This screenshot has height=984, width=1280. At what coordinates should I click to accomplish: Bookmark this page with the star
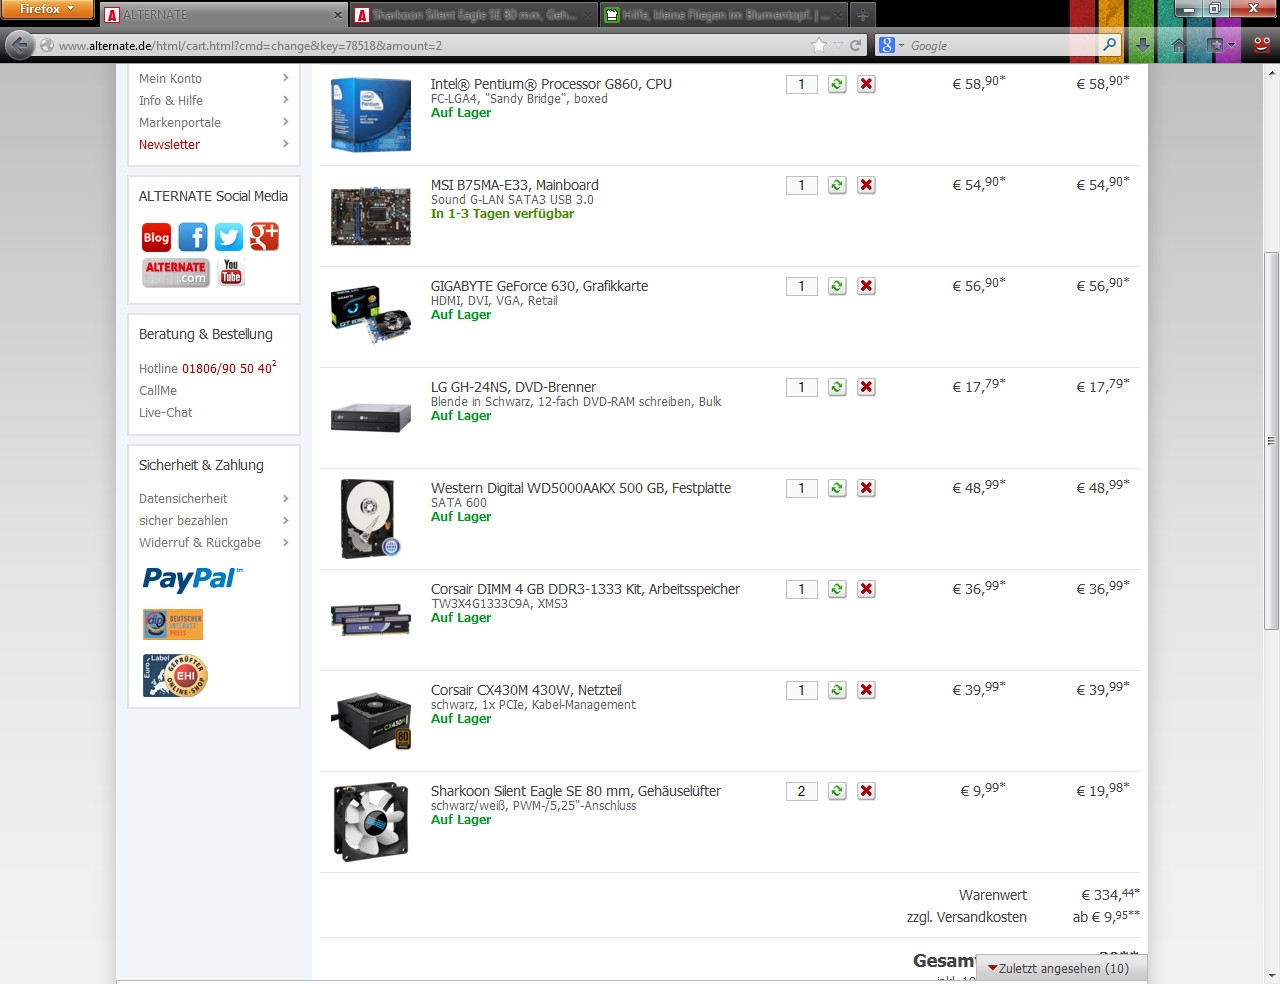tap(819, 45)
